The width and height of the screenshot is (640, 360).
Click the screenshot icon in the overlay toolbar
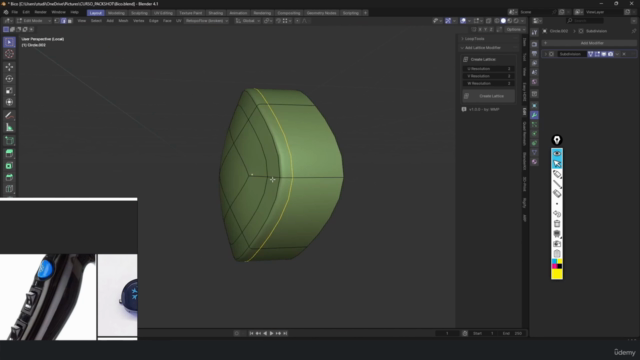tap(557, 244)
